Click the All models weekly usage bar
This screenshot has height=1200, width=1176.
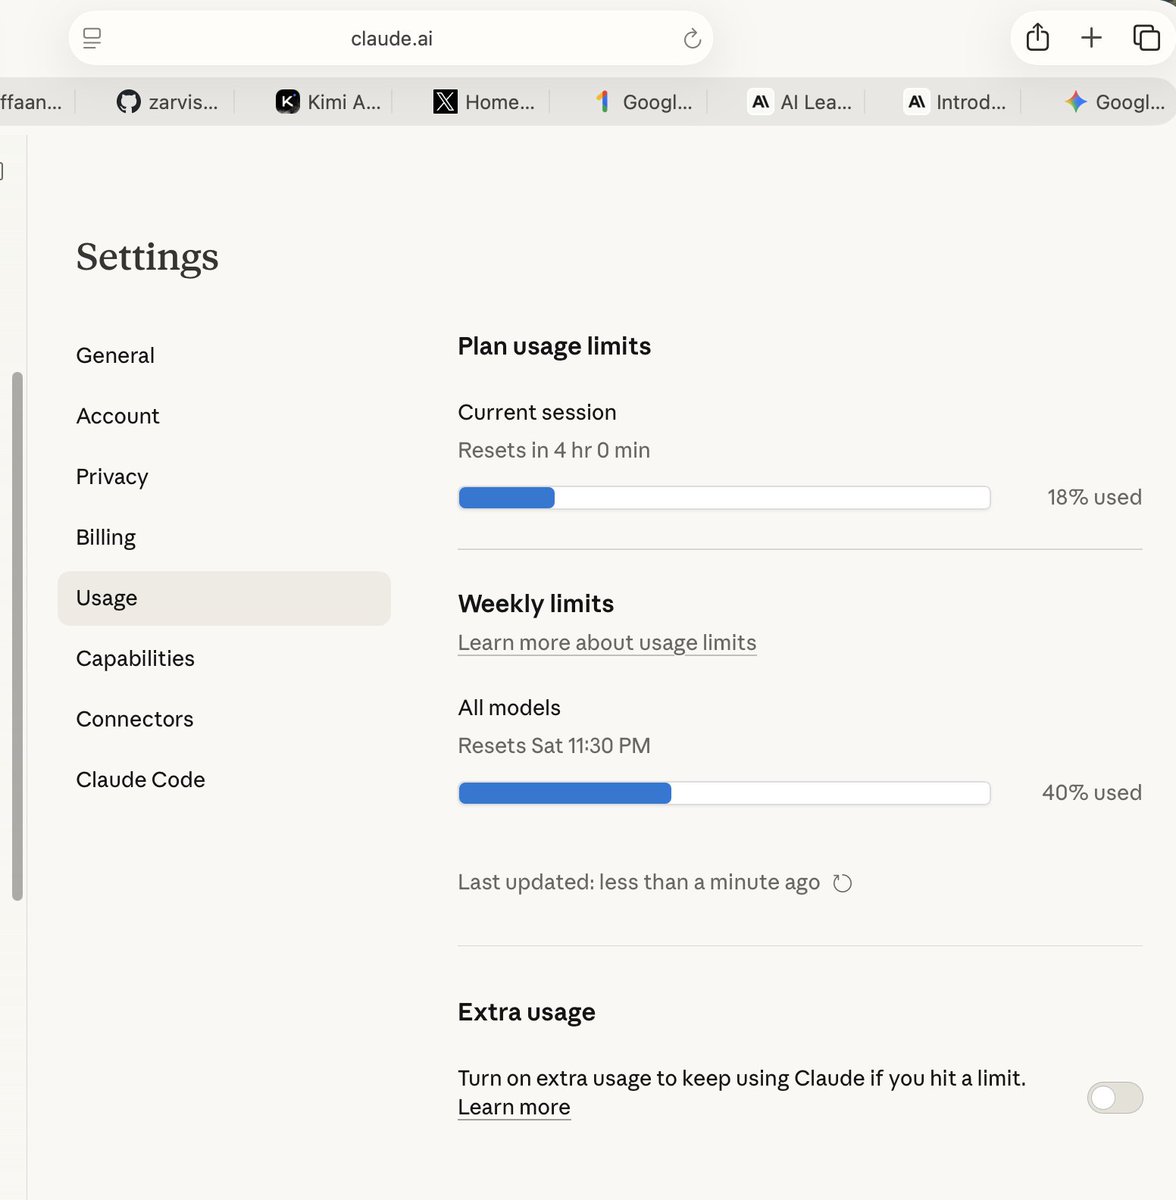click(724, 793)
